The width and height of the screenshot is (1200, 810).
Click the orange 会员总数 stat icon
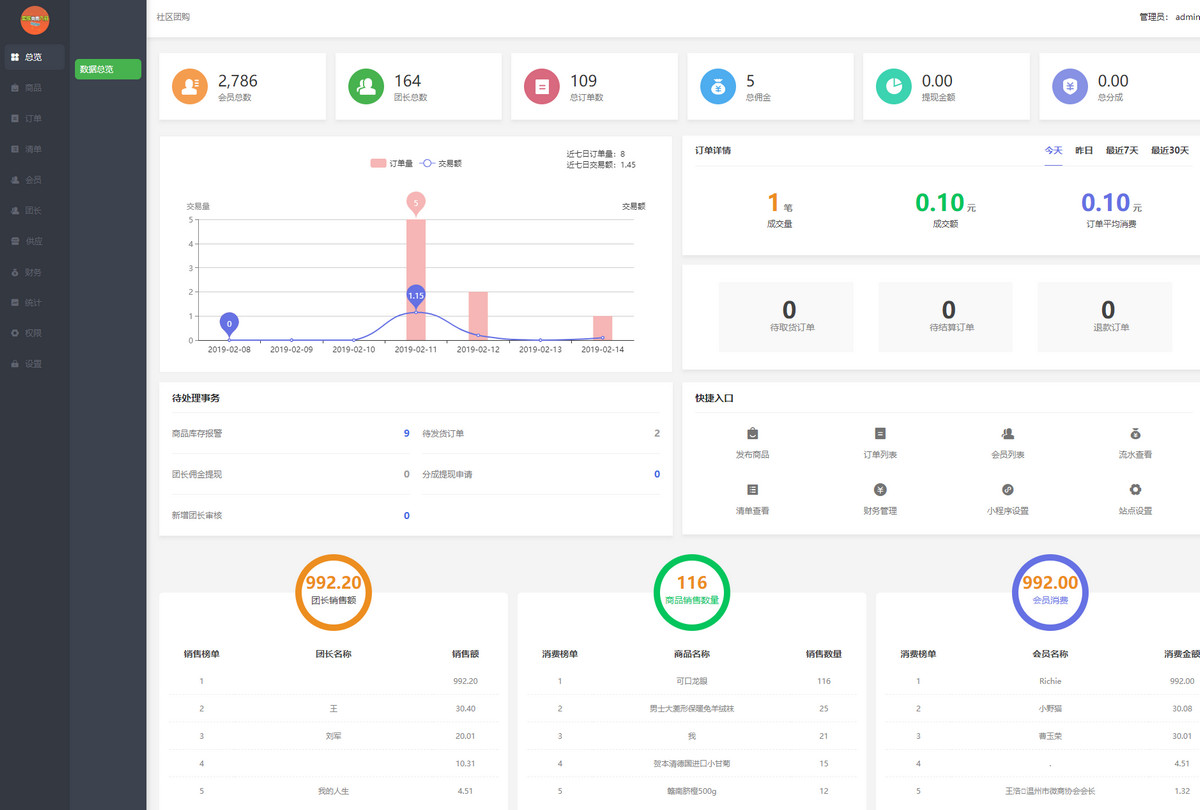(190, 87)
